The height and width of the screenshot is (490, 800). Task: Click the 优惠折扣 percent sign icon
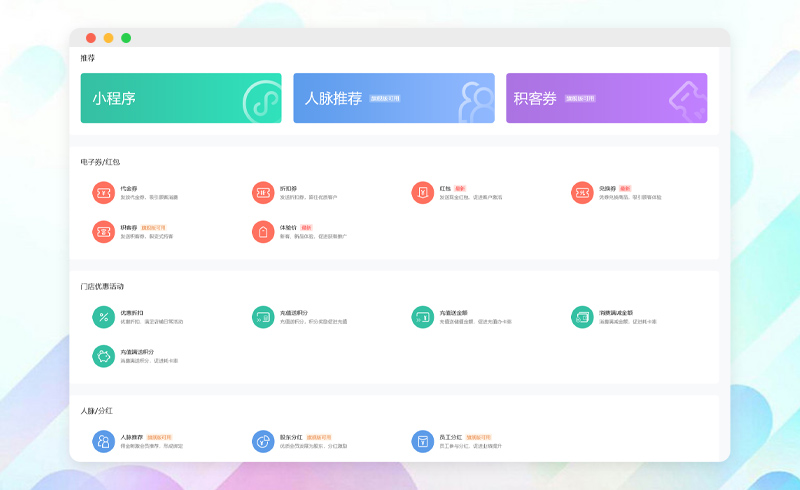[102, 317]
